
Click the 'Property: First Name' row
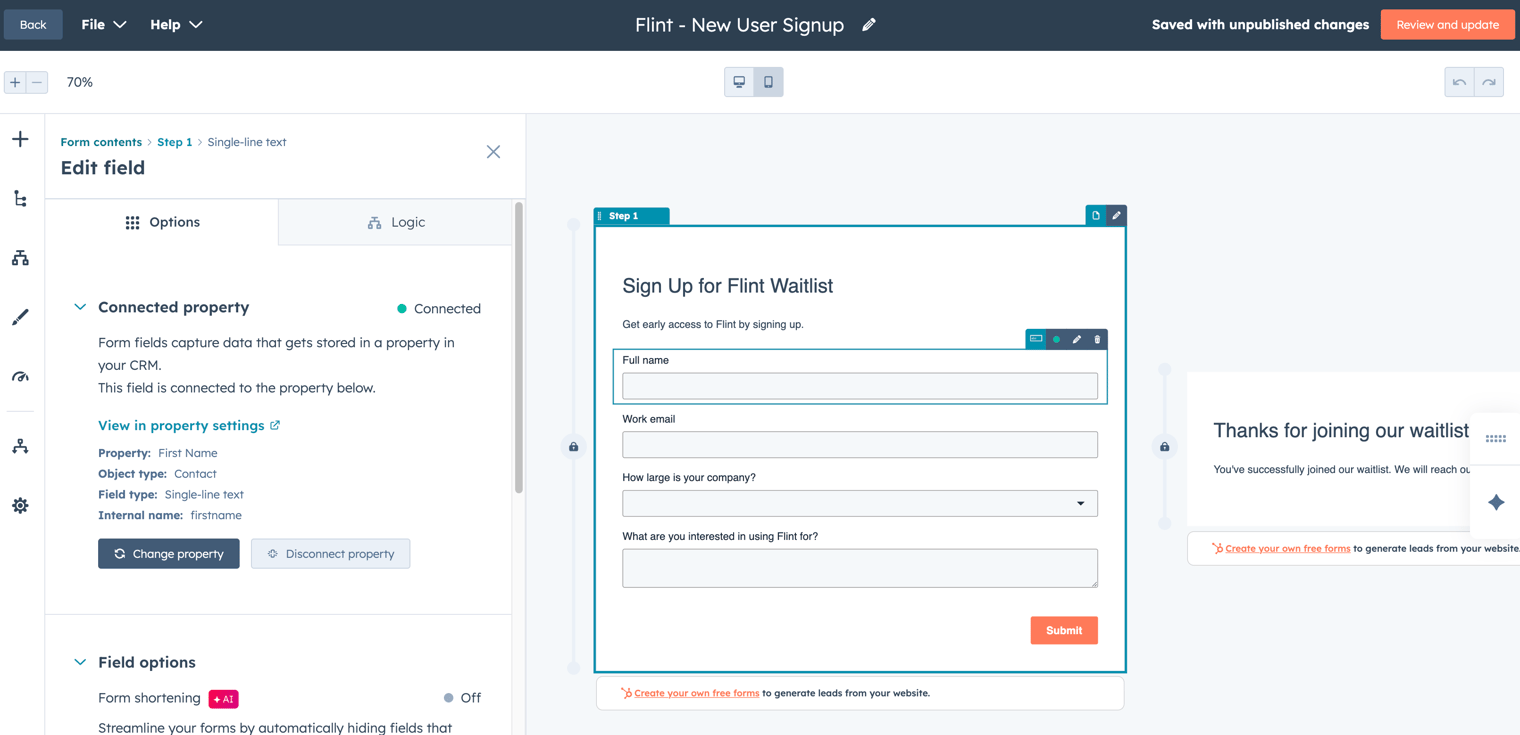point(158,453)
